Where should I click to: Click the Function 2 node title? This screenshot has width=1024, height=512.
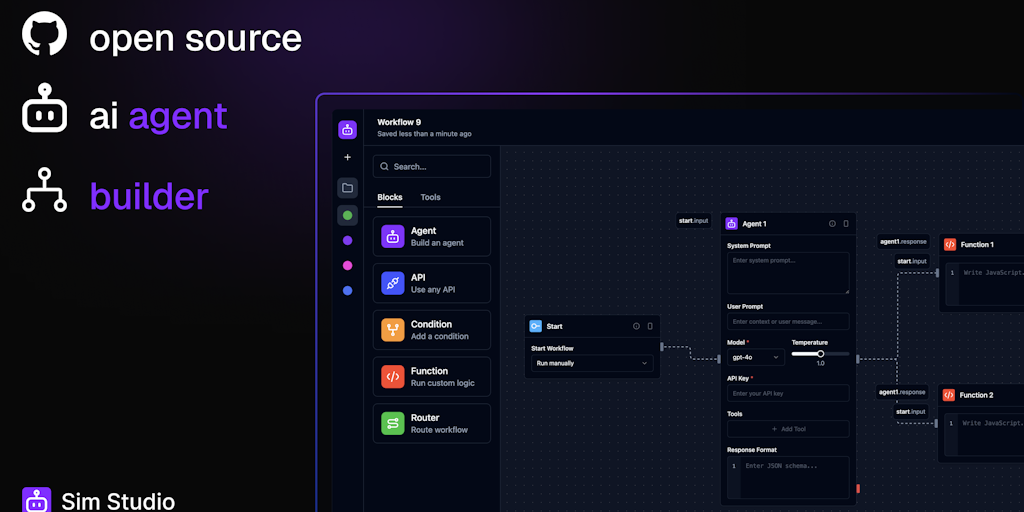(x=976, y=395)
